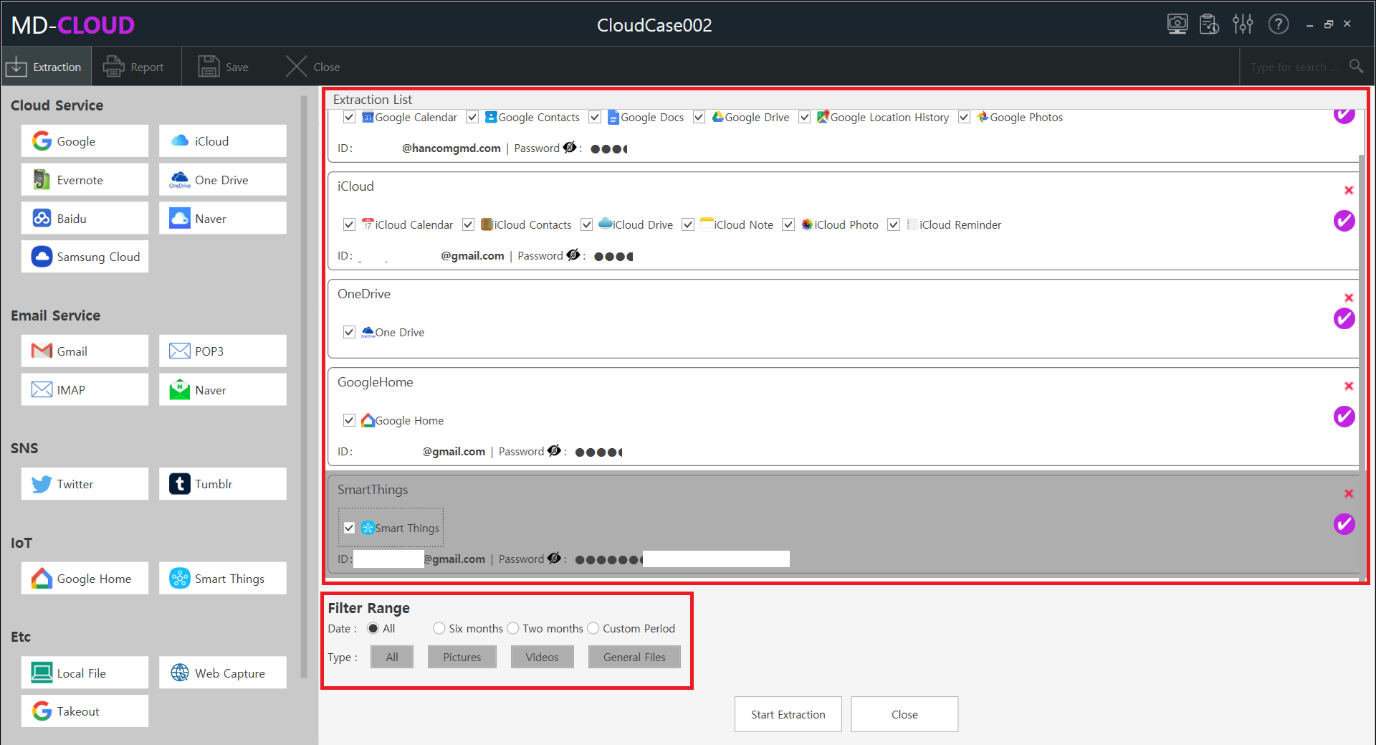Add Google cloud service
The height and width of the screenshot is (745, 1376).
tap(85, 141)
